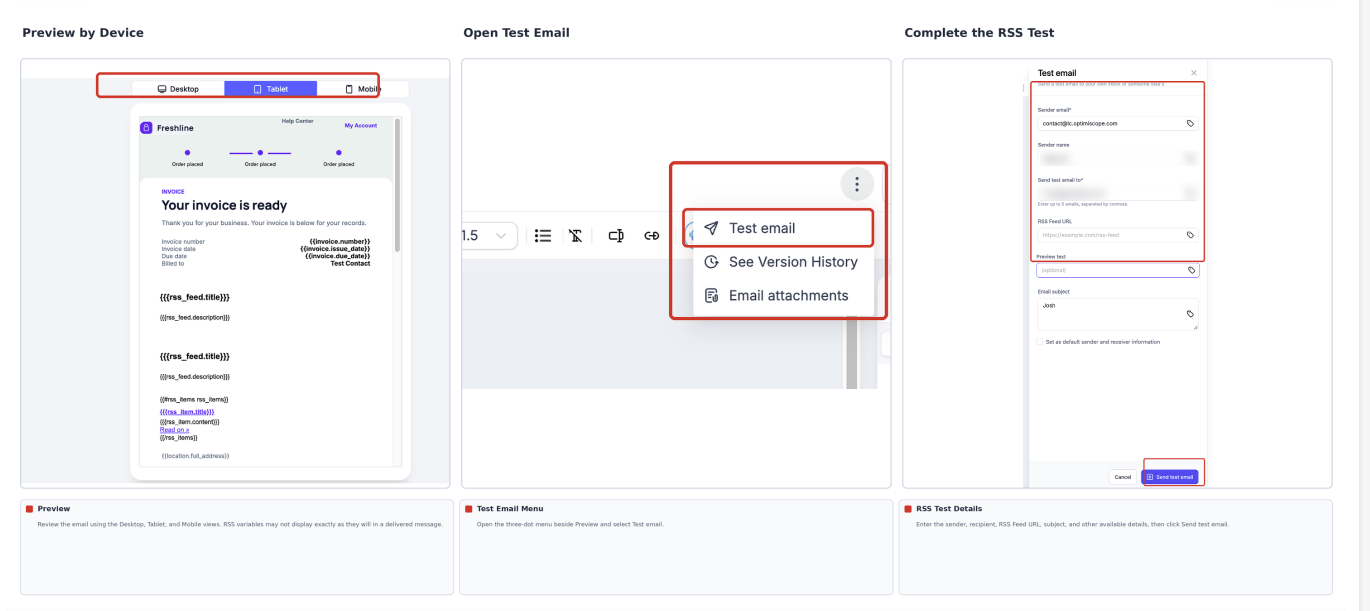Click the Send test email to* label
1370x611 pixels.
(x=1060, y=180)
